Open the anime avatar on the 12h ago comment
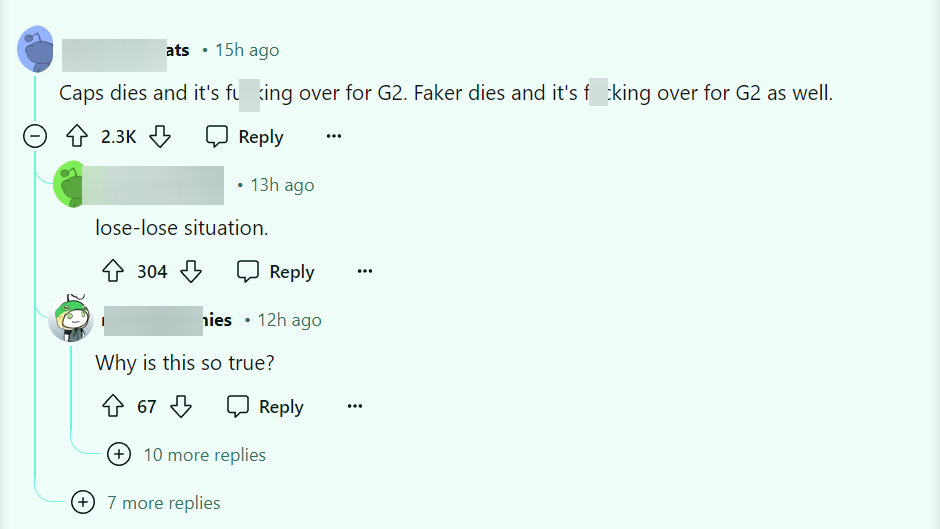The height and width of the screenshot is (529, 940). point(72,319)
